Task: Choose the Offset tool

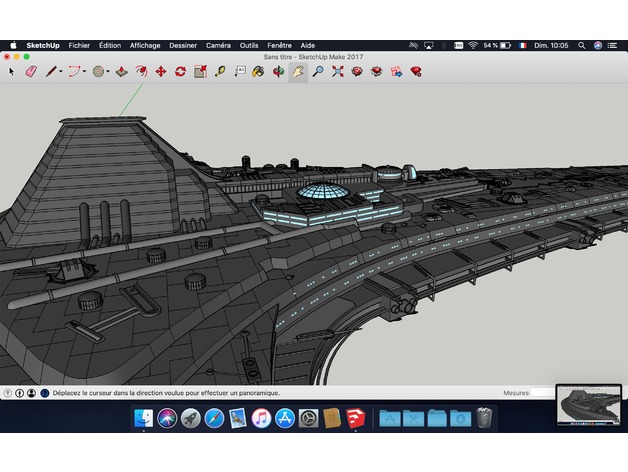Action: click(141, 72)
